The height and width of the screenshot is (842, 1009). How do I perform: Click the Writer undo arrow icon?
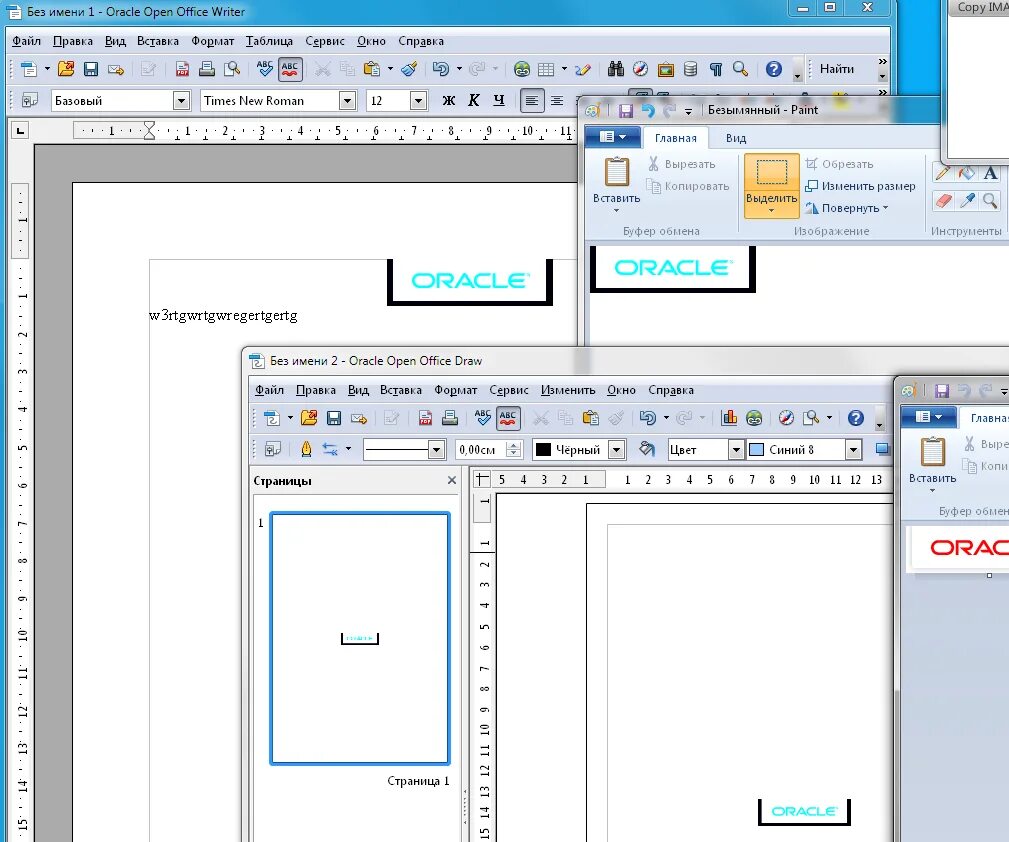tap(441, 69)
